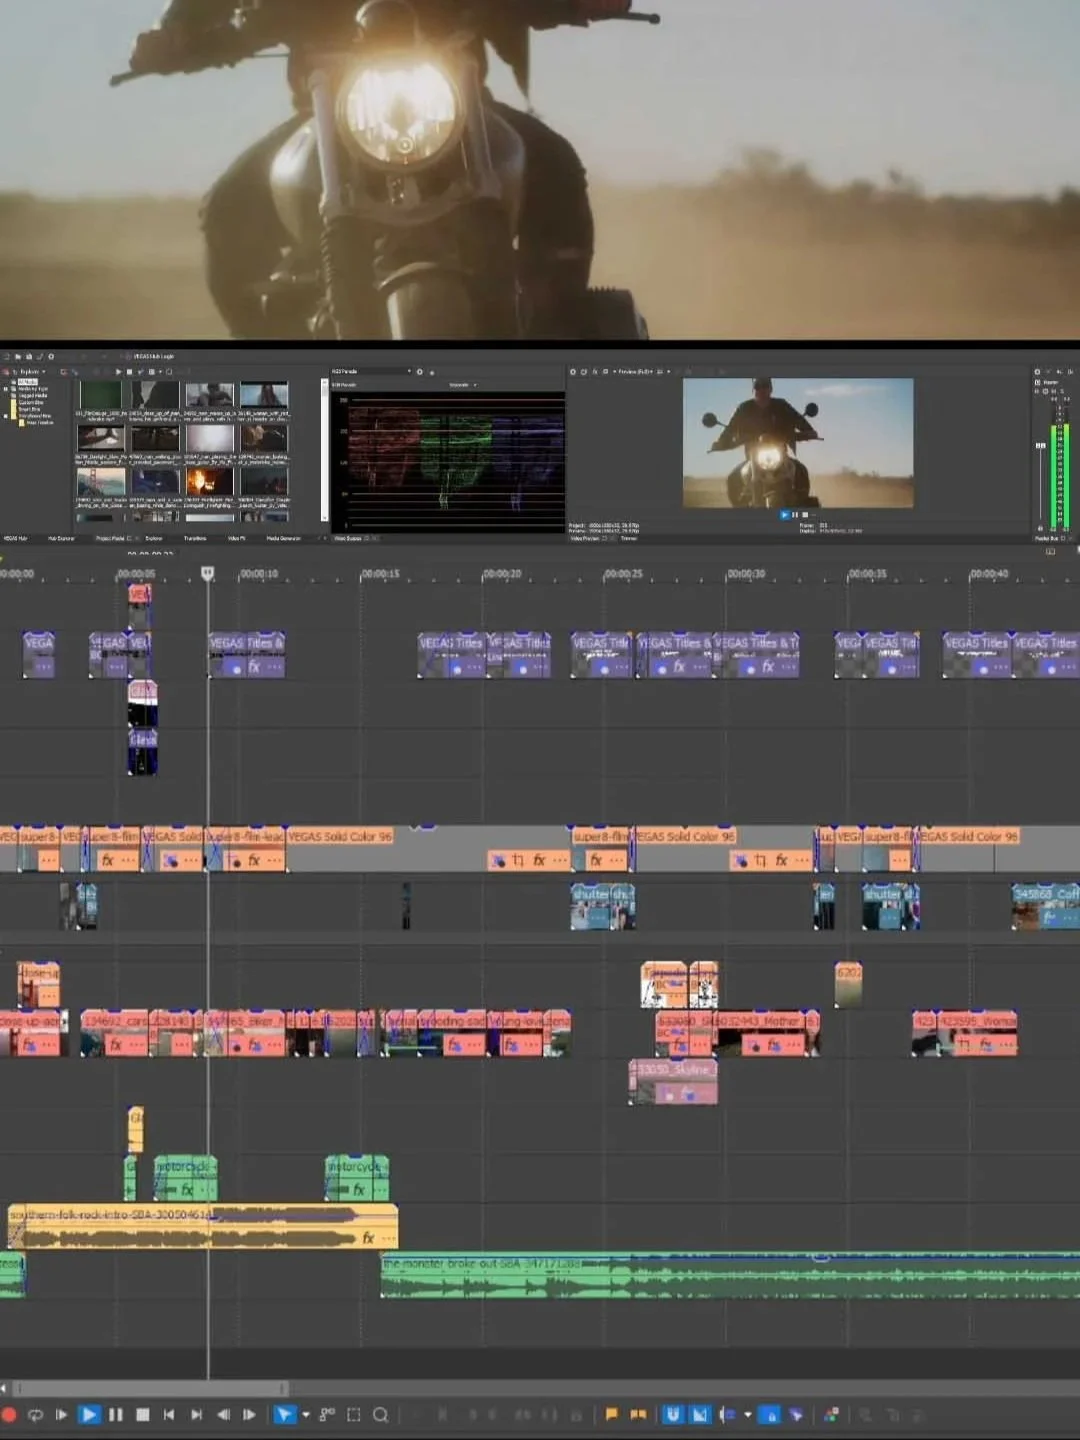Image resolution: width=1080 pixels, height=1440 pixels.
Task: Select the 'the monster broke out' audio clip
Action: (730, 1276)
